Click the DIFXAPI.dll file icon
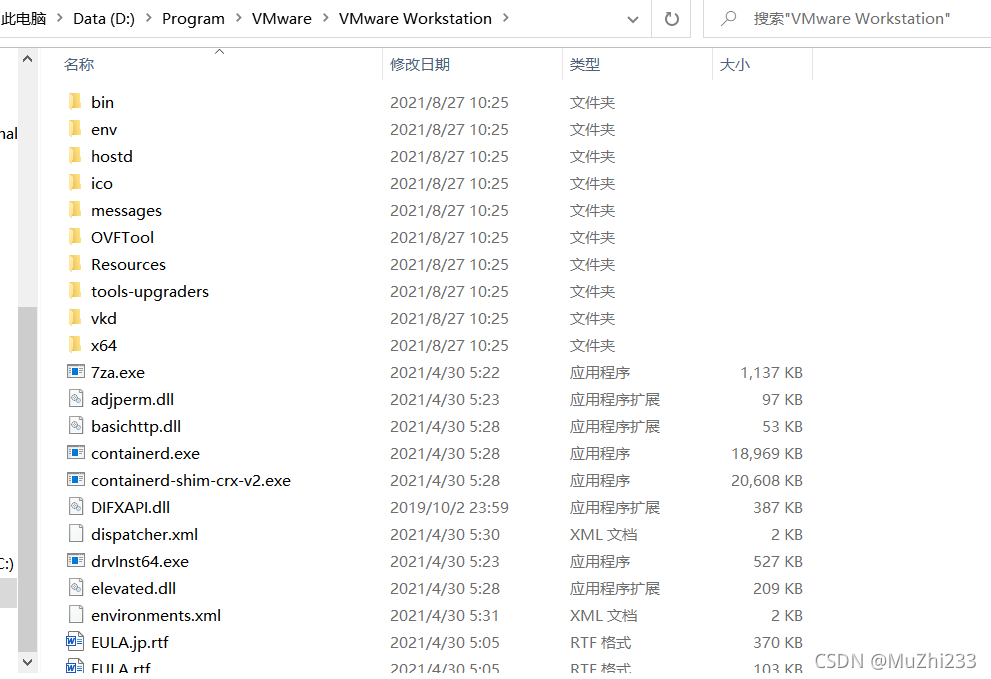The height and width of the screenshot is (679, 991). (x=76, y=507)
